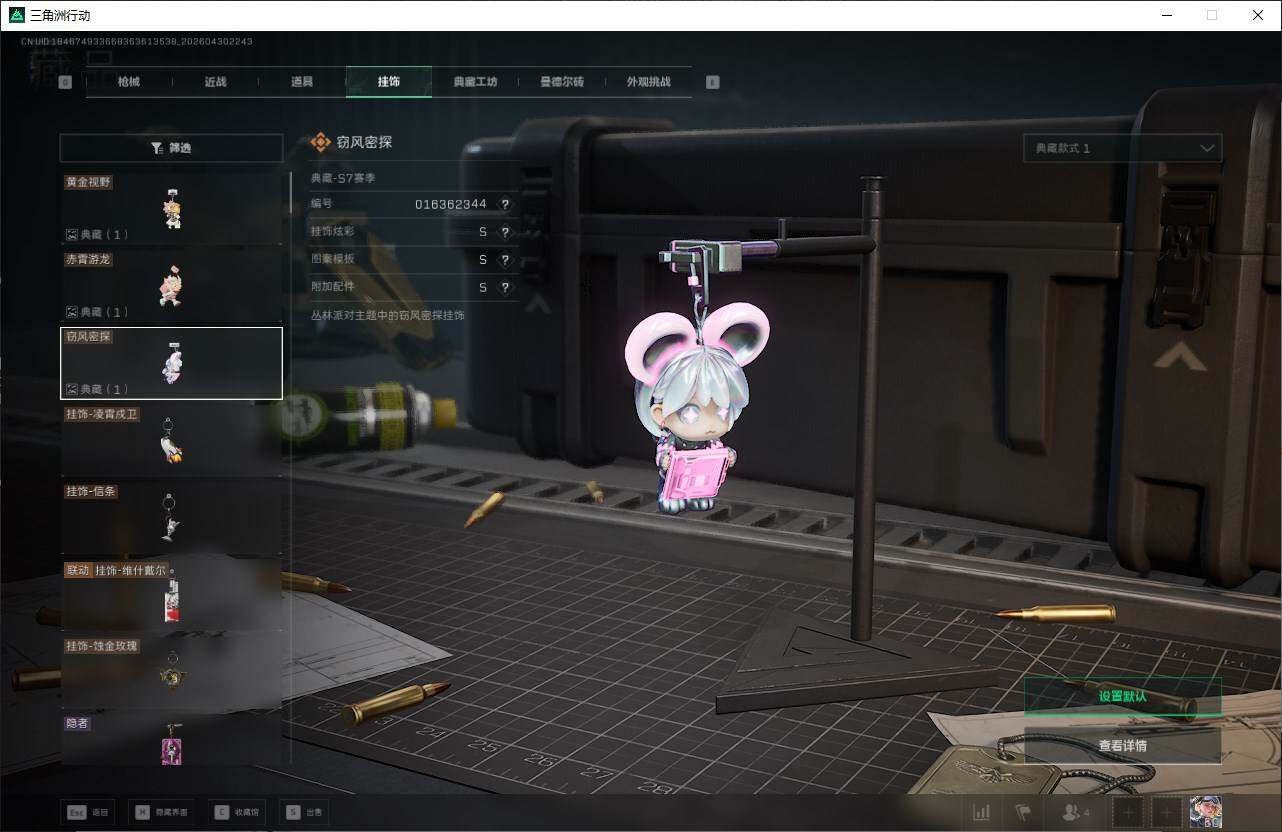This screenshot has width=1282, height=832.
Task: Open the 筛选 filter button
Action: coord(171,148)
